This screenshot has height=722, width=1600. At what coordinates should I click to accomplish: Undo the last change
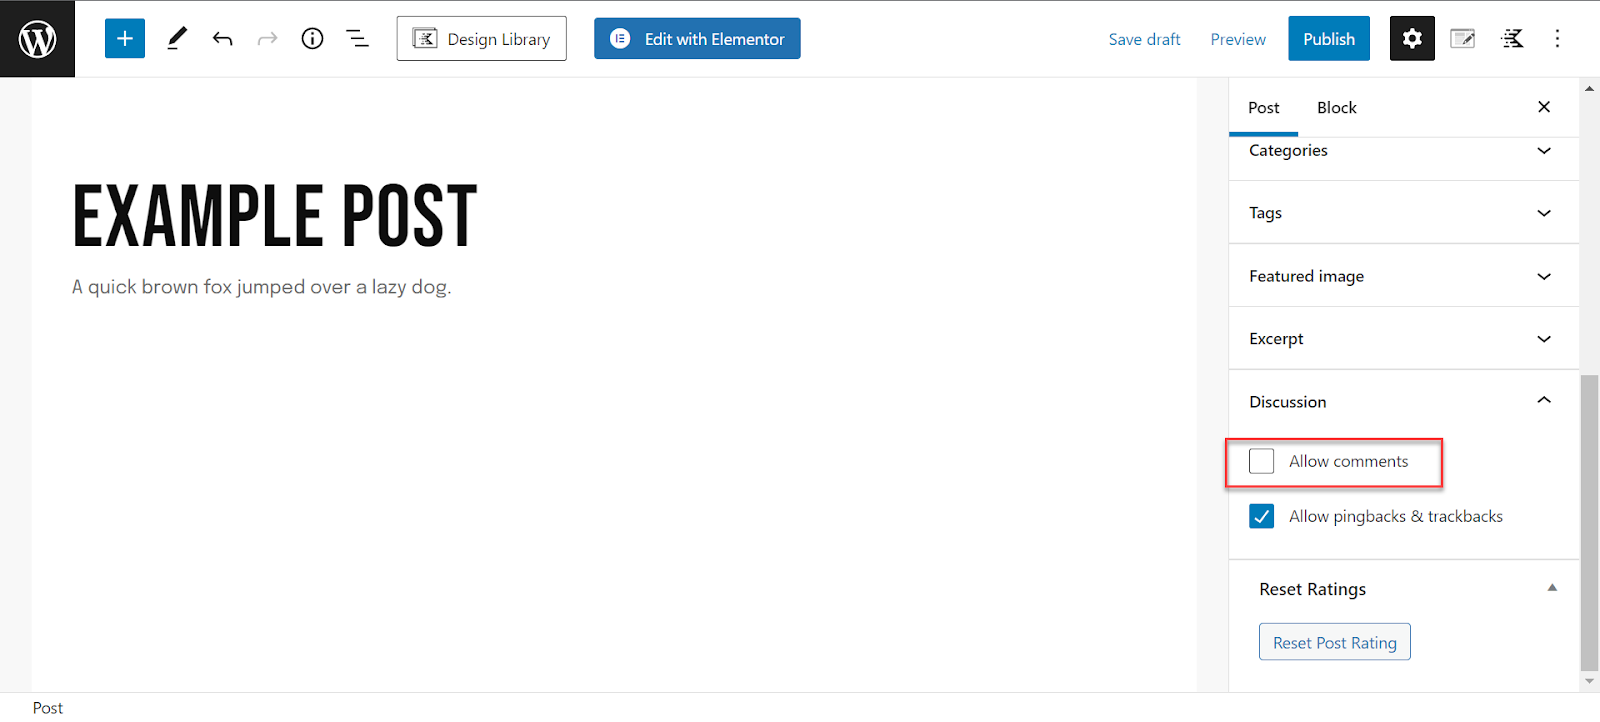click(222, 39)
